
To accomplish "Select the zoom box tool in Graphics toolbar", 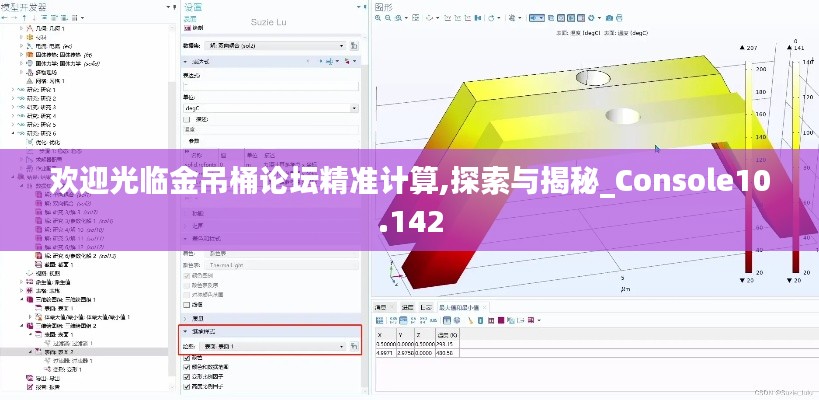I will click(x=399, y=18).
